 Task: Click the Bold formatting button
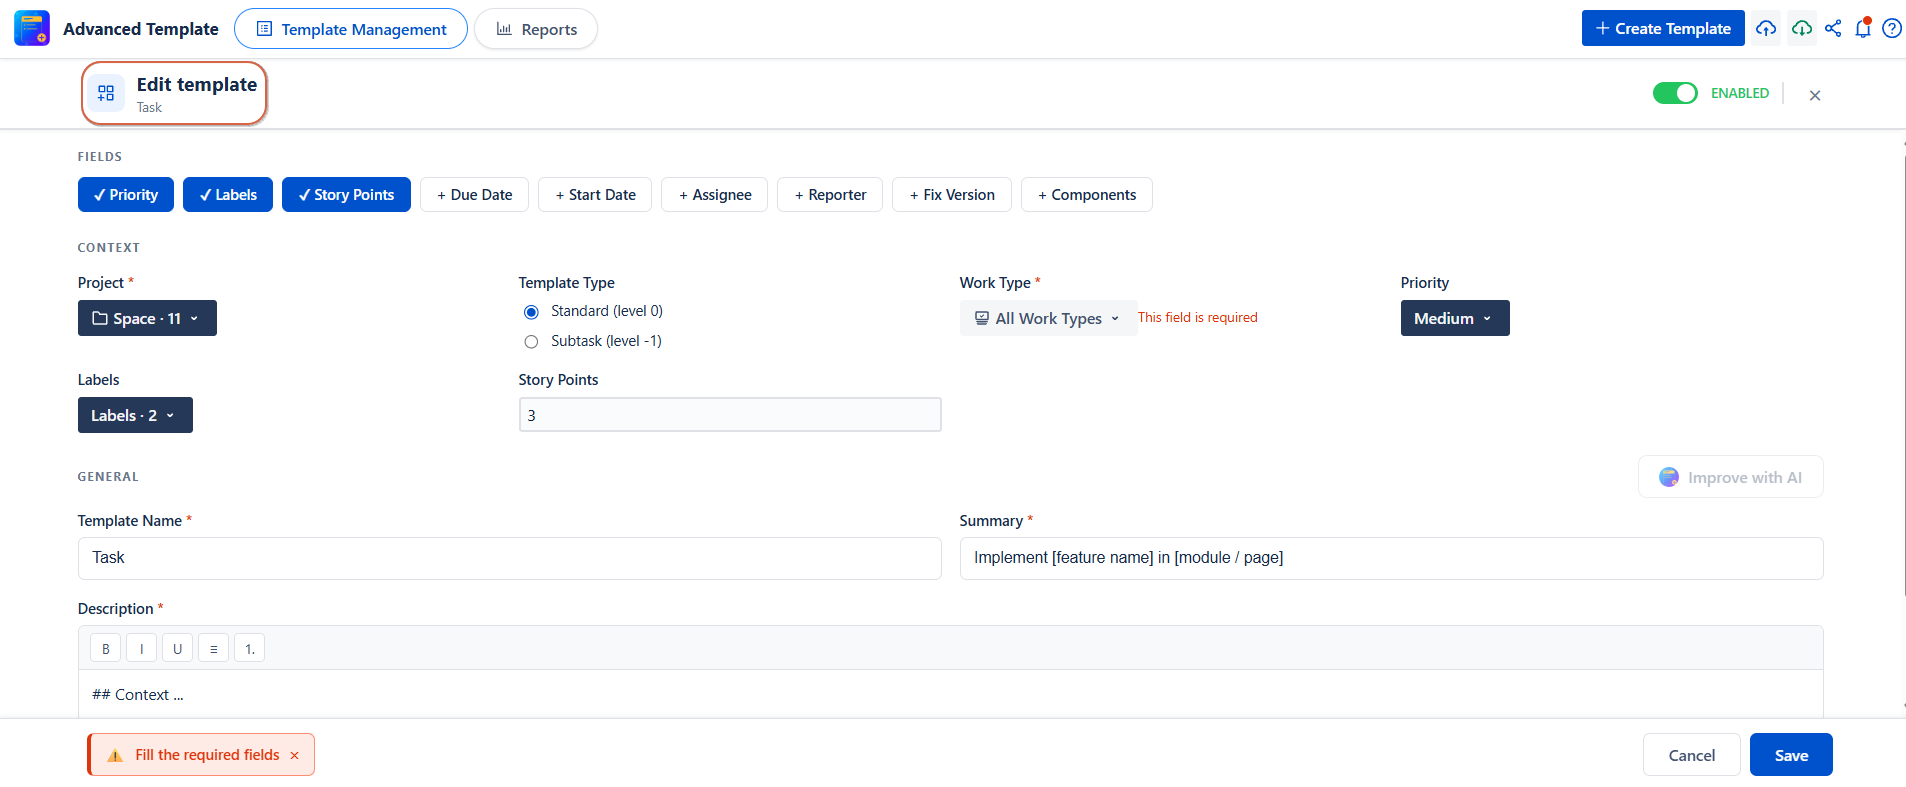tap(106, 648)
